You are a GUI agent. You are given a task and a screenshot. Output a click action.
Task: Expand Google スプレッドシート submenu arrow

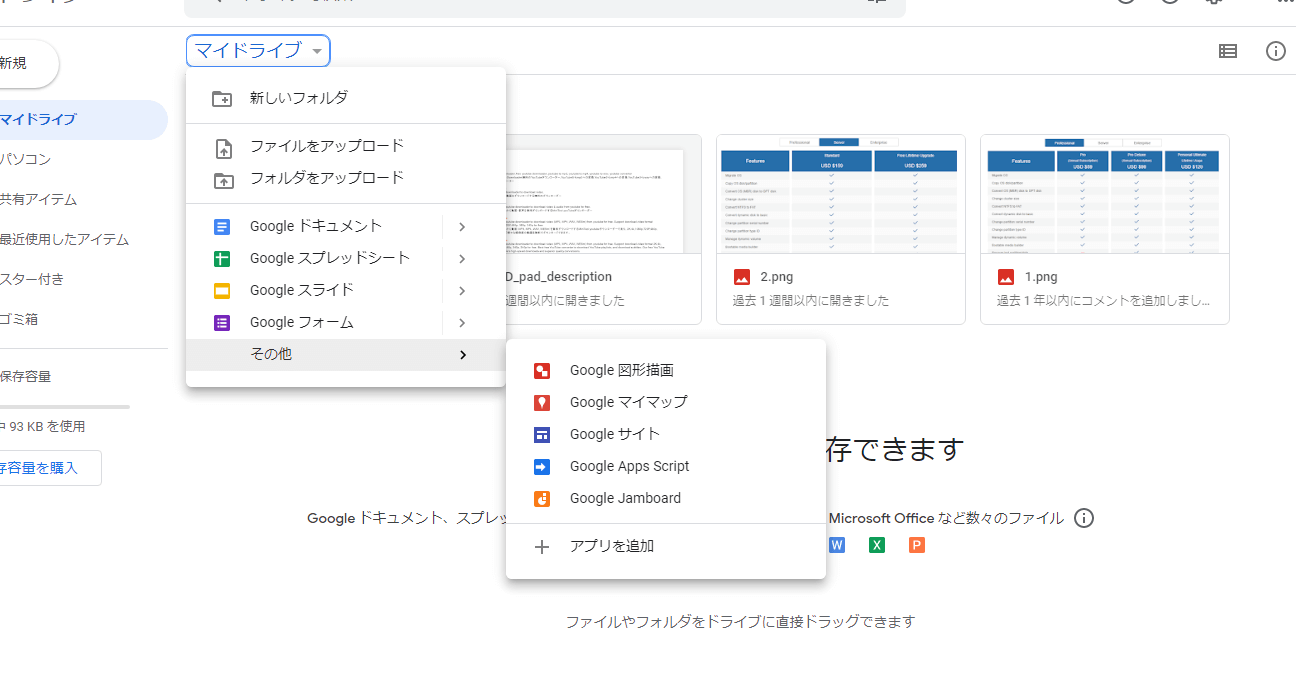coord(461,259)
